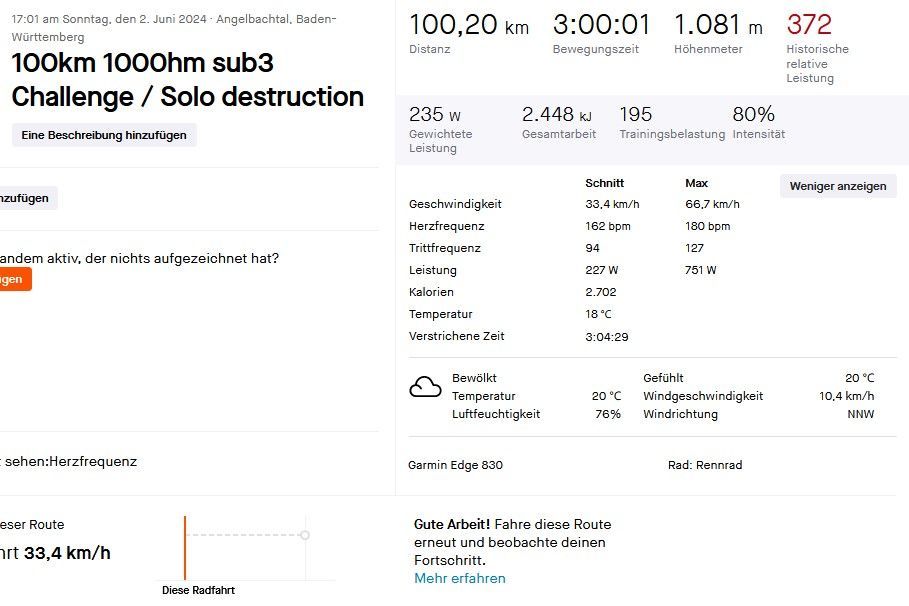The image size is (909, 606).
Task: Click the "Rad: Rennrad" bike label
Action: 705,465
